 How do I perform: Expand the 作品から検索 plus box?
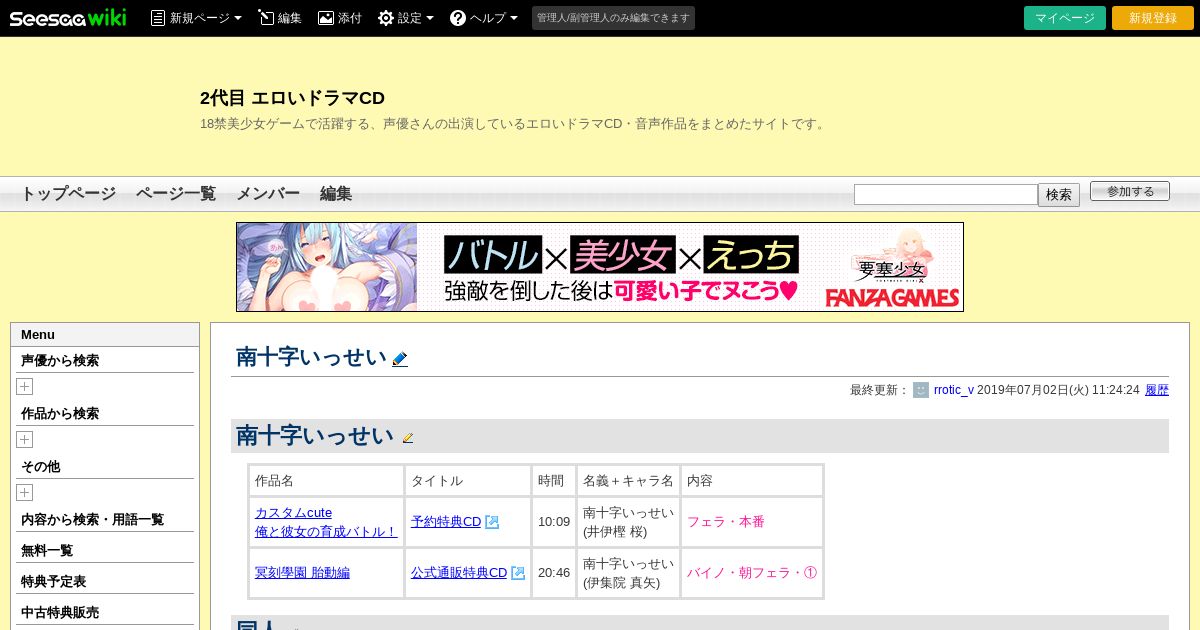pos(25,440)
